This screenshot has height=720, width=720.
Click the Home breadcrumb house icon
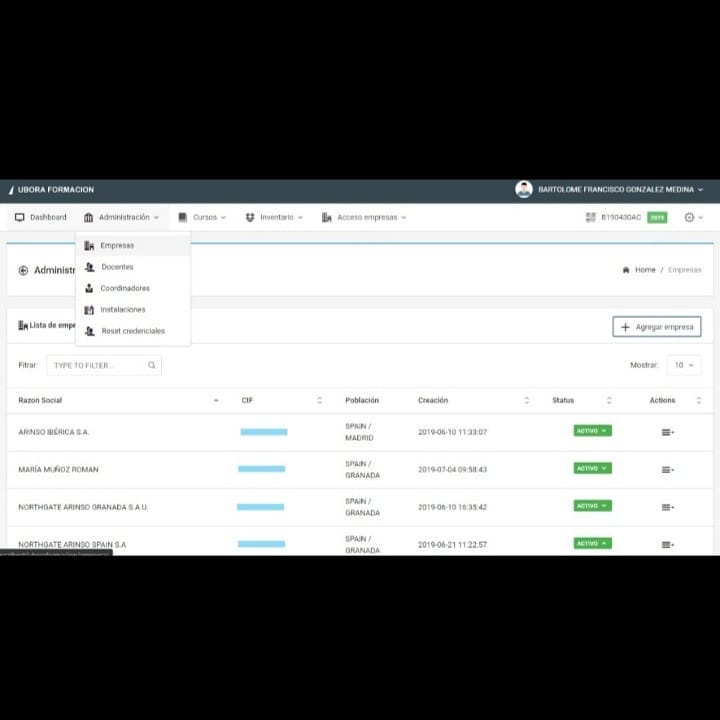pos(626,270)
